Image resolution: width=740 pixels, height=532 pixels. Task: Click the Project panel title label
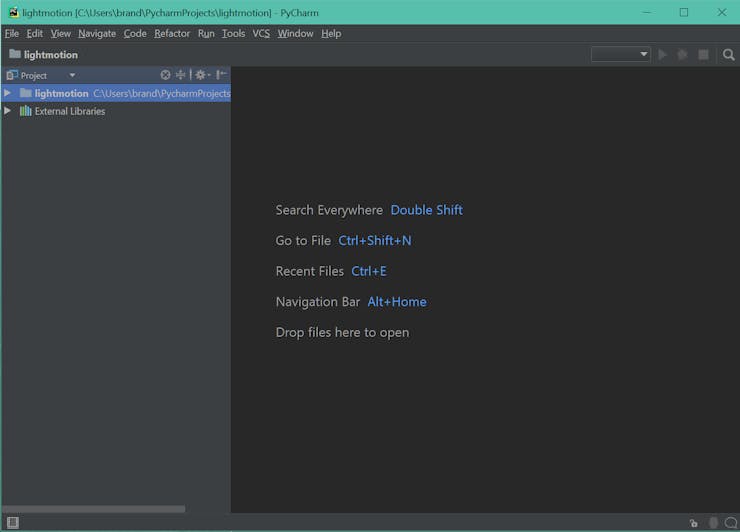(34, 76)
